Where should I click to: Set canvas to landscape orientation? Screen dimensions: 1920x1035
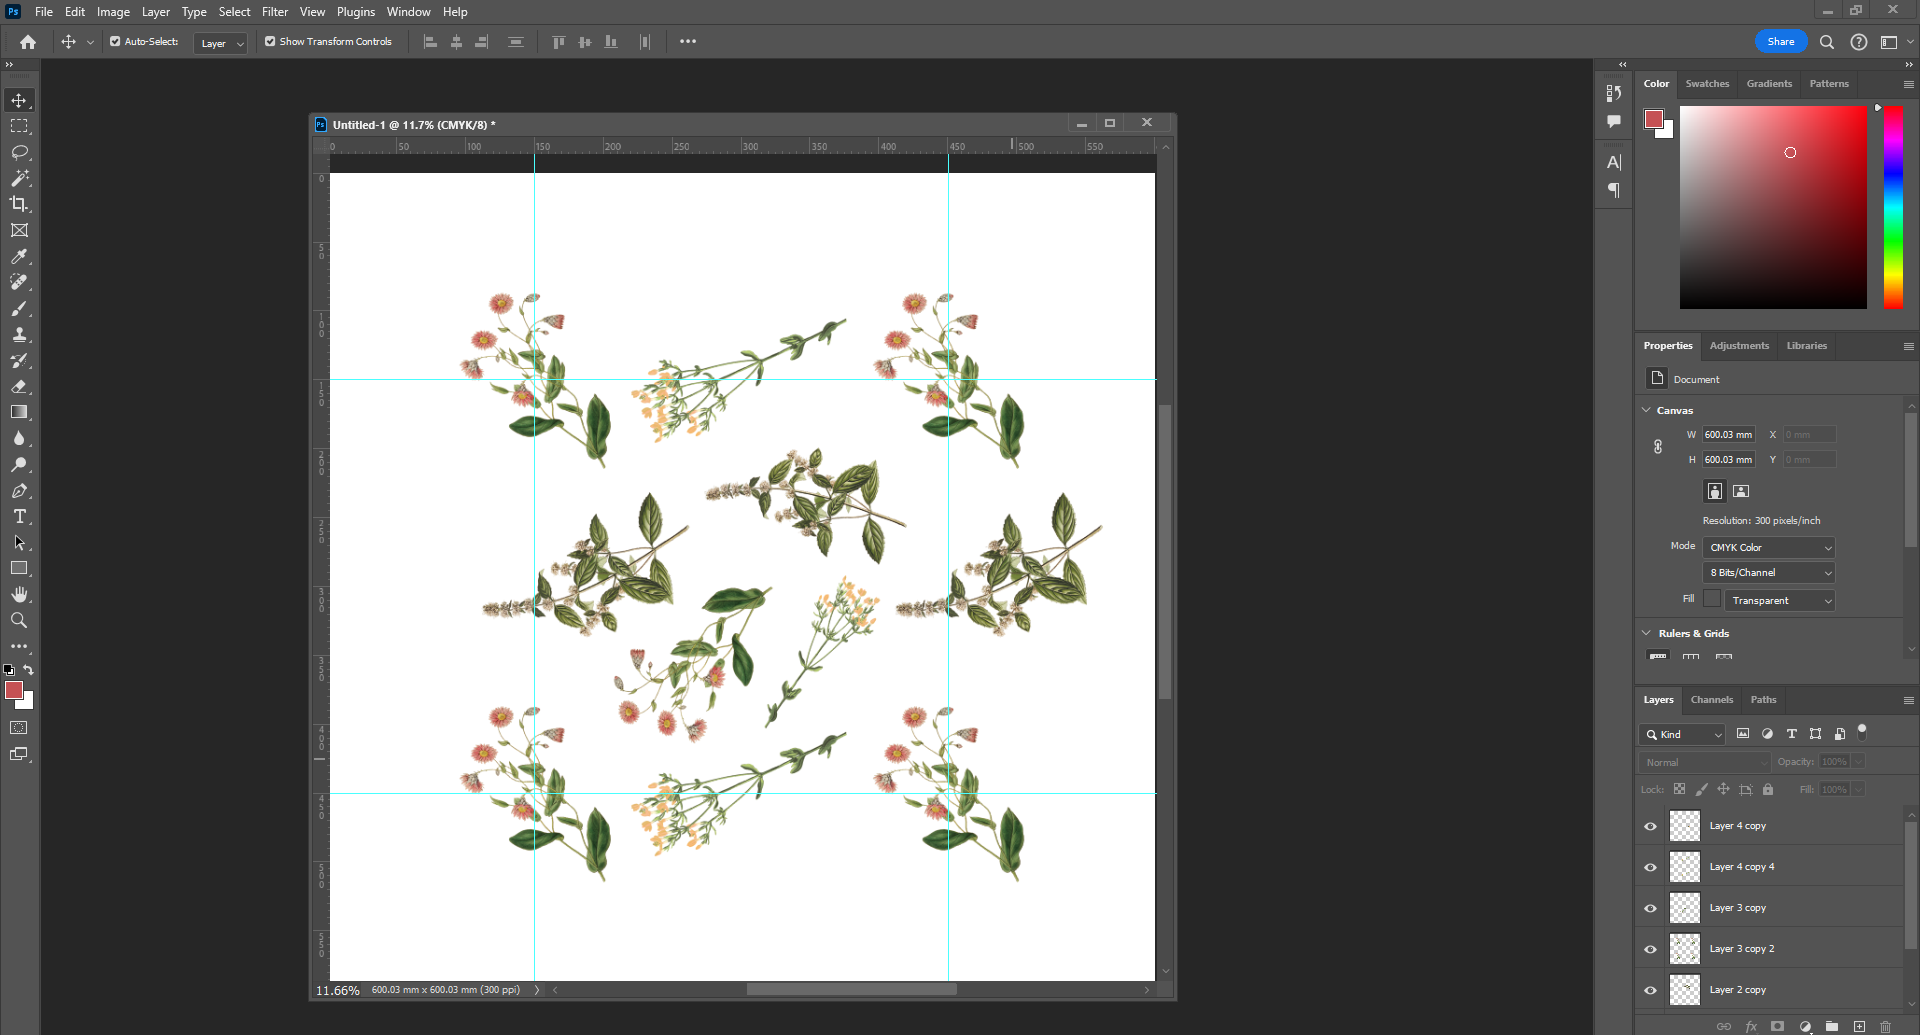click(1741, 491)
